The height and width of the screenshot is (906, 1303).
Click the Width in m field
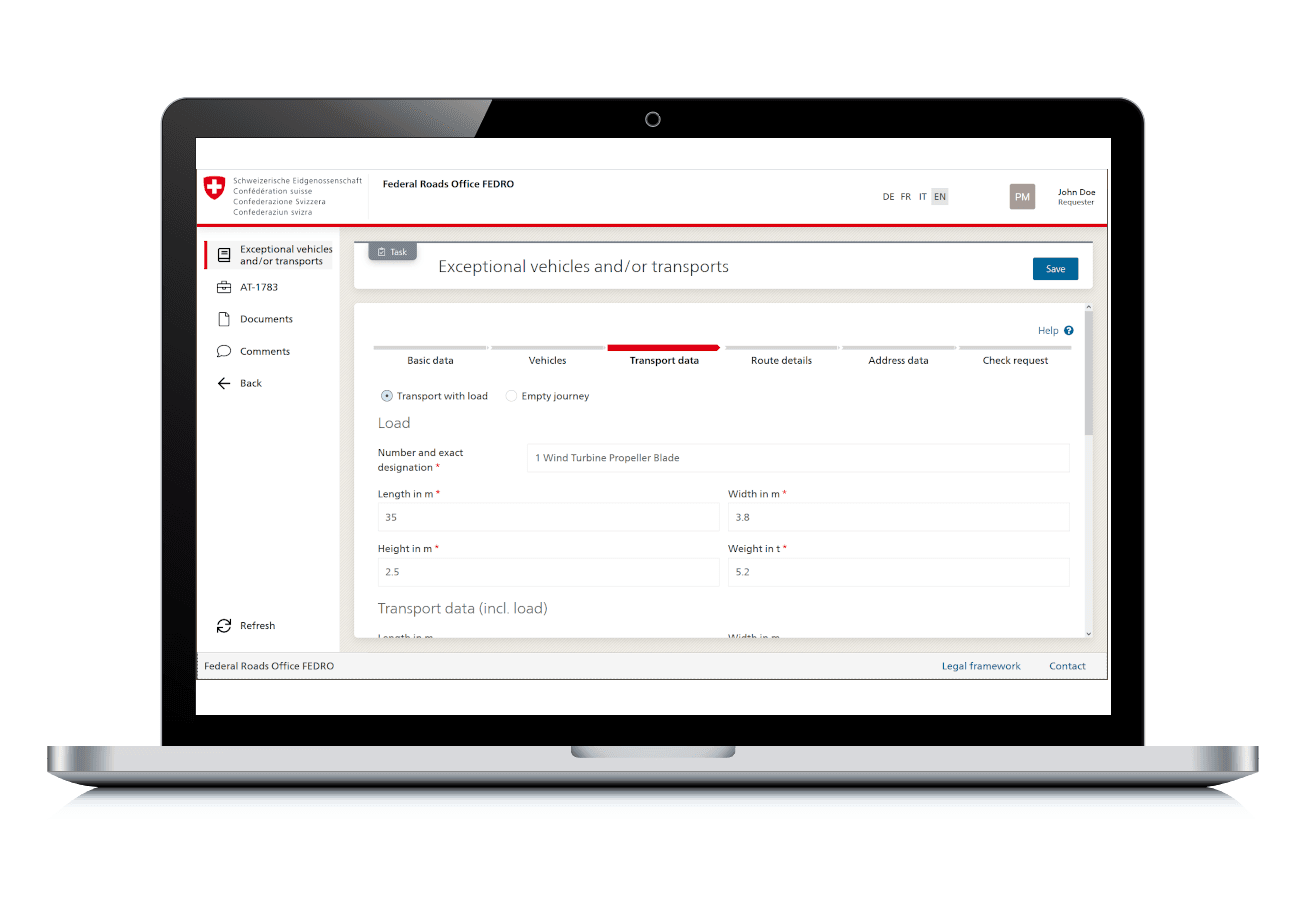(x=898, y=517)
